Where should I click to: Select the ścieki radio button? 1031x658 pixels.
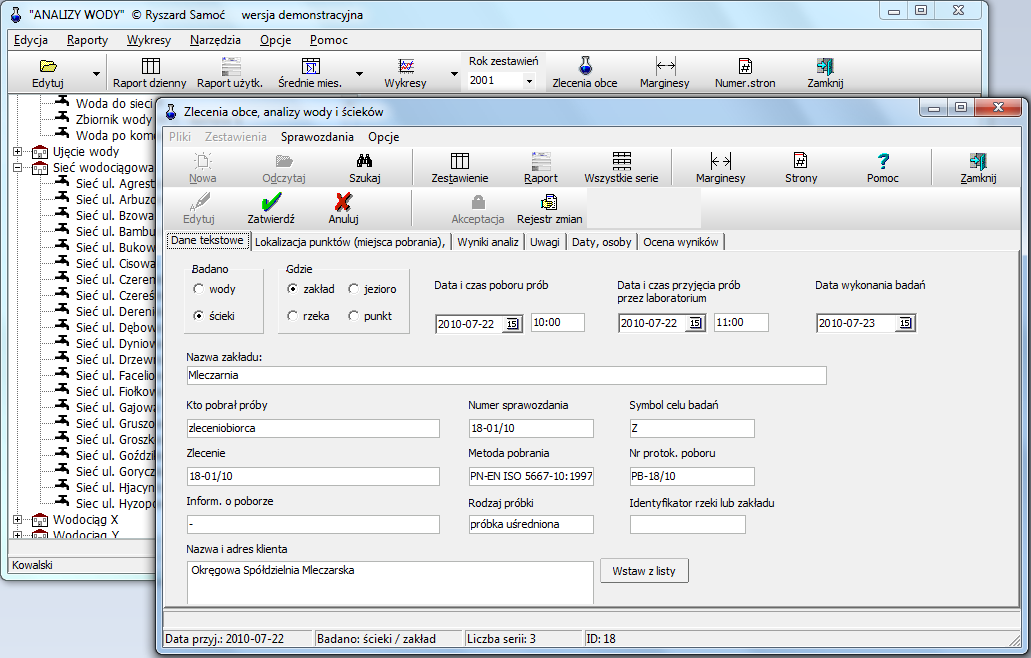(x=199, y=316)
